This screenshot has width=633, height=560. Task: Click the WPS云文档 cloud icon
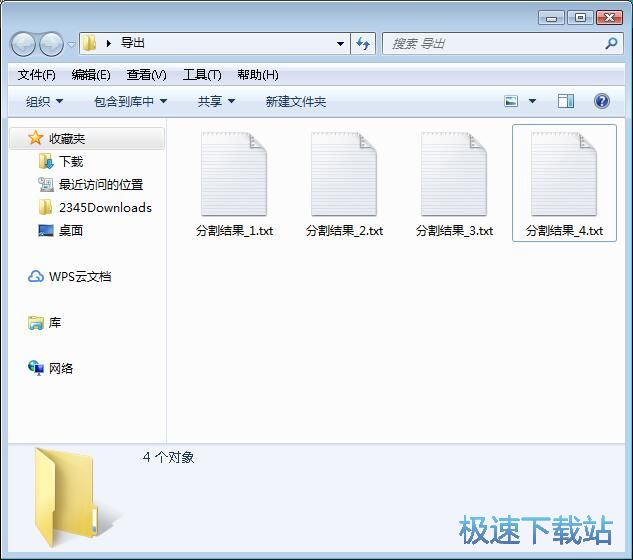pyautogui.click(x=36, y=276)
